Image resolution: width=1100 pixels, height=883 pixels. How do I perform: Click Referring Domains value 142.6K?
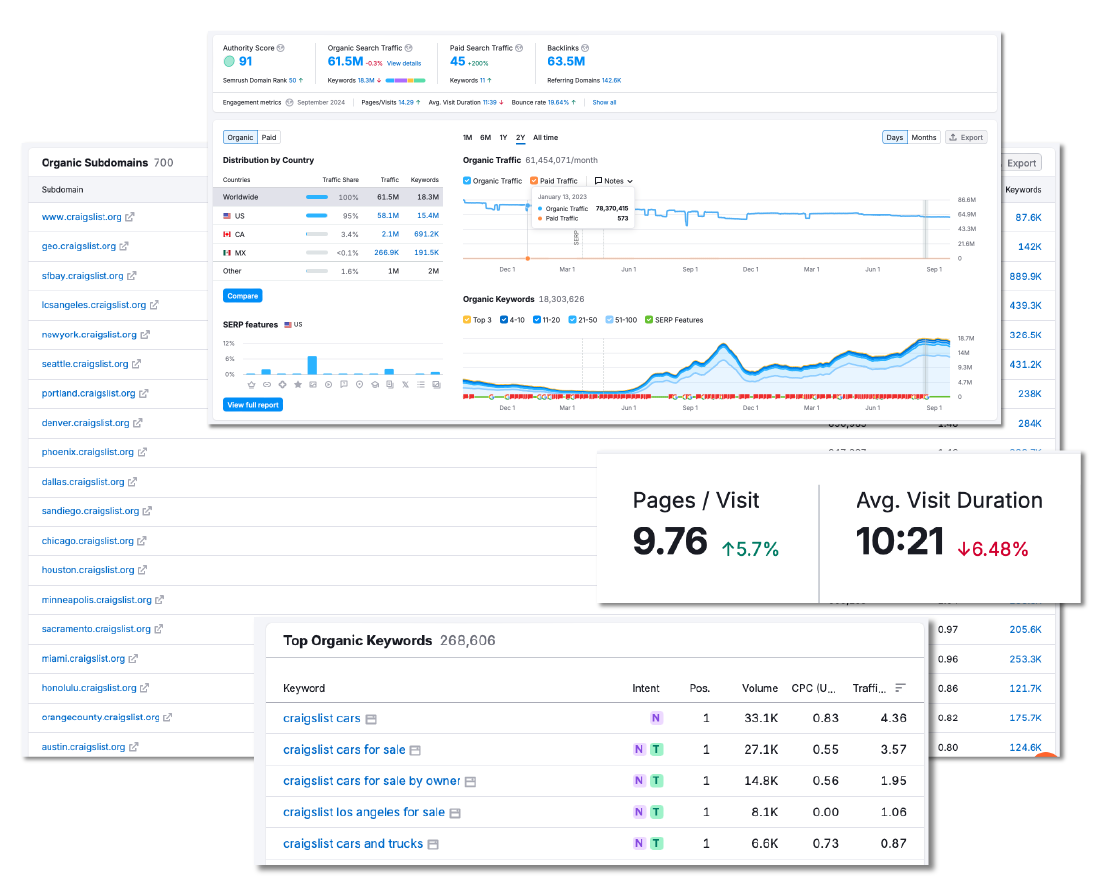[x=611, y=81]
